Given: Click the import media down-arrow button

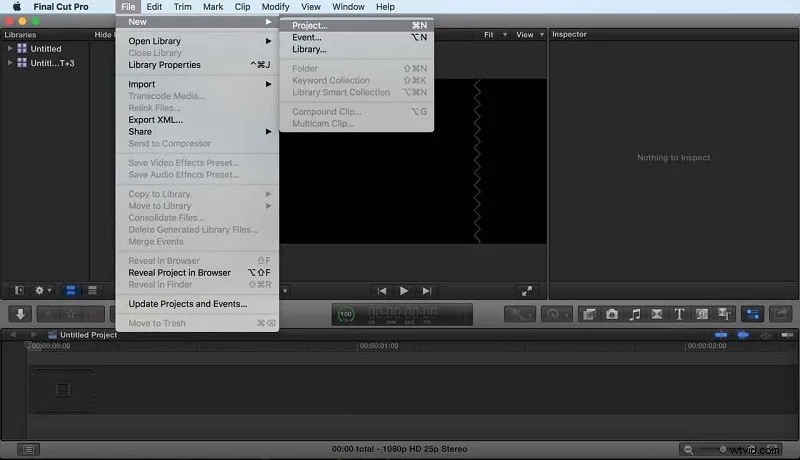Looking at the screenshot, I should [x=20, y=314].
